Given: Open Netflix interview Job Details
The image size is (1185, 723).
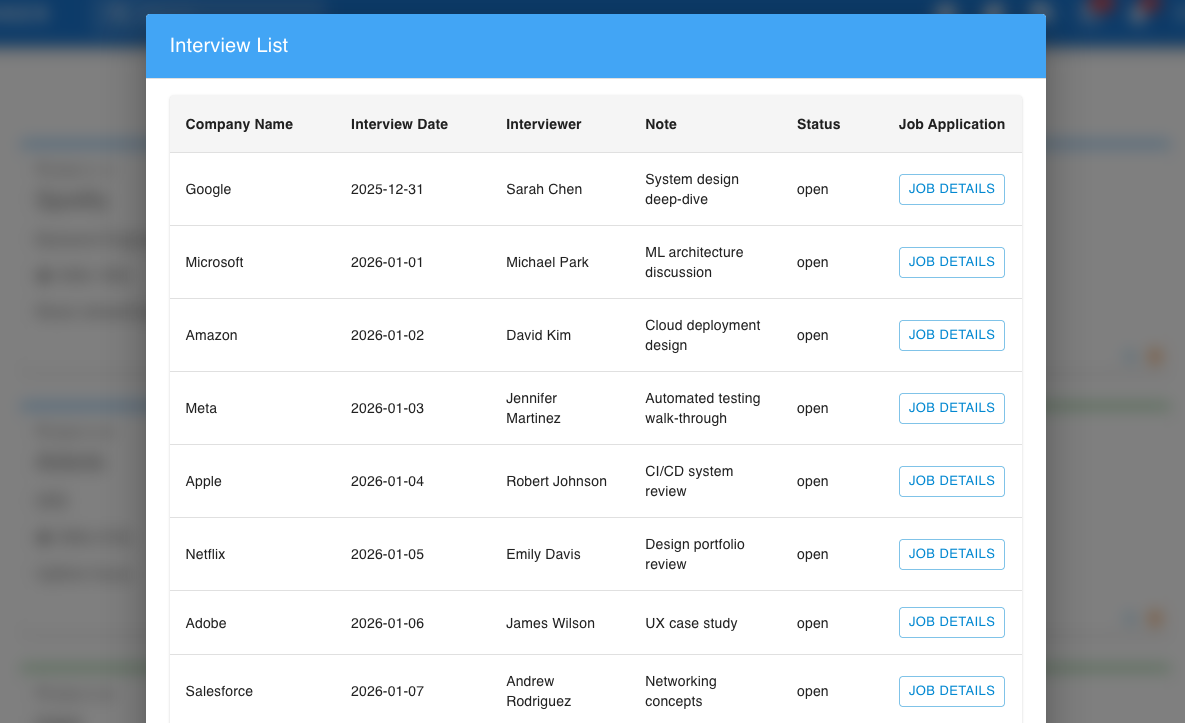Looking at the screenshot, I should tap(951, 554).
